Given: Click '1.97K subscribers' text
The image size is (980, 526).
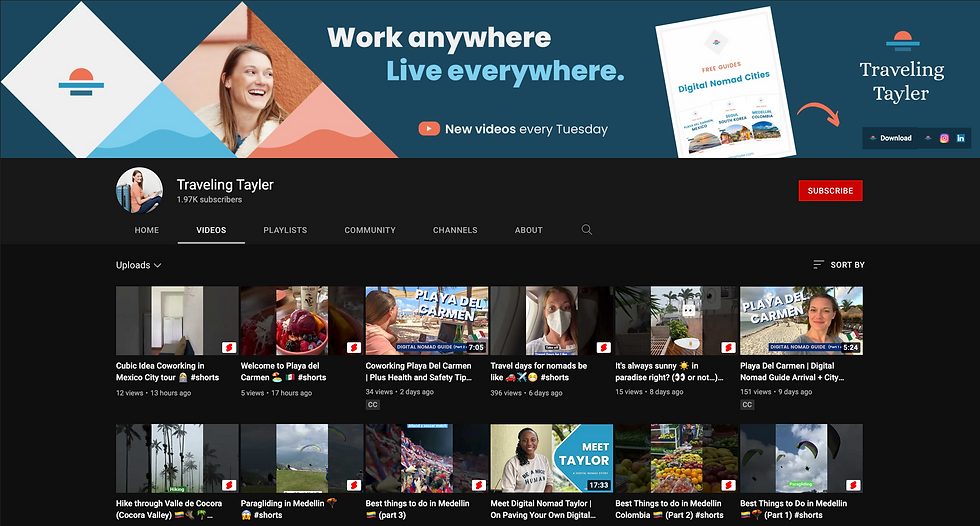Looking at the screenshot, I should [209, 200].
